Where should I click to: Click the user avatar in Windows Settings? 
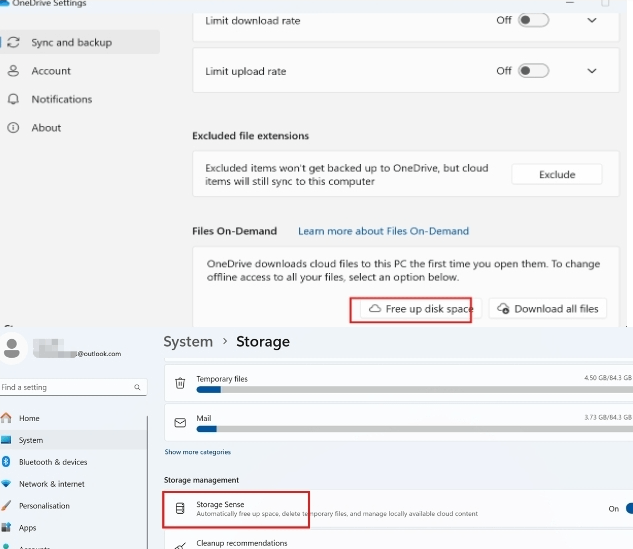click(x=12, y=348)
